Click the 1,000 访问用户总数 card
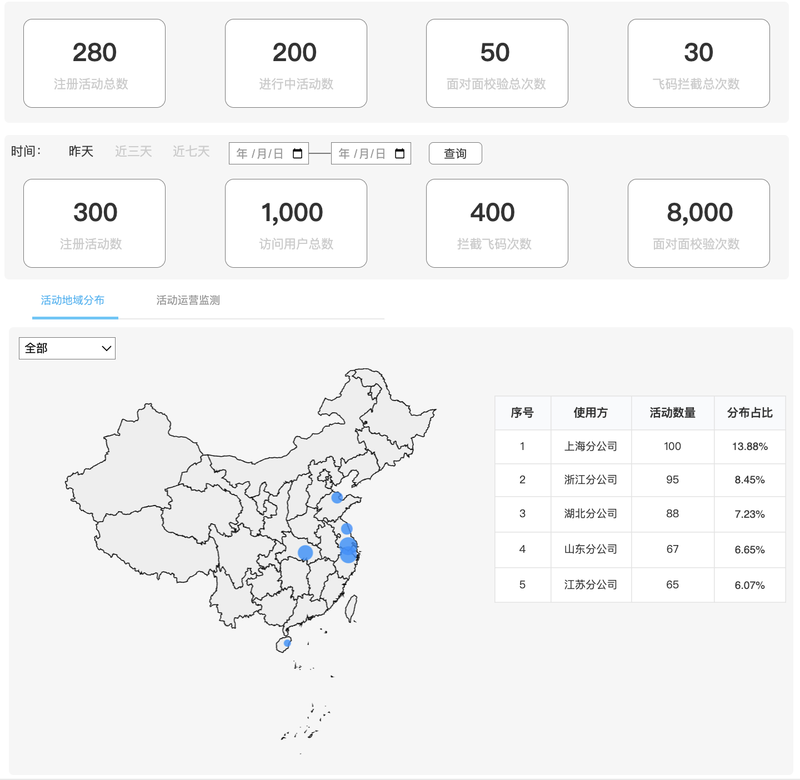The image size is (800, 780). point(296,223)
